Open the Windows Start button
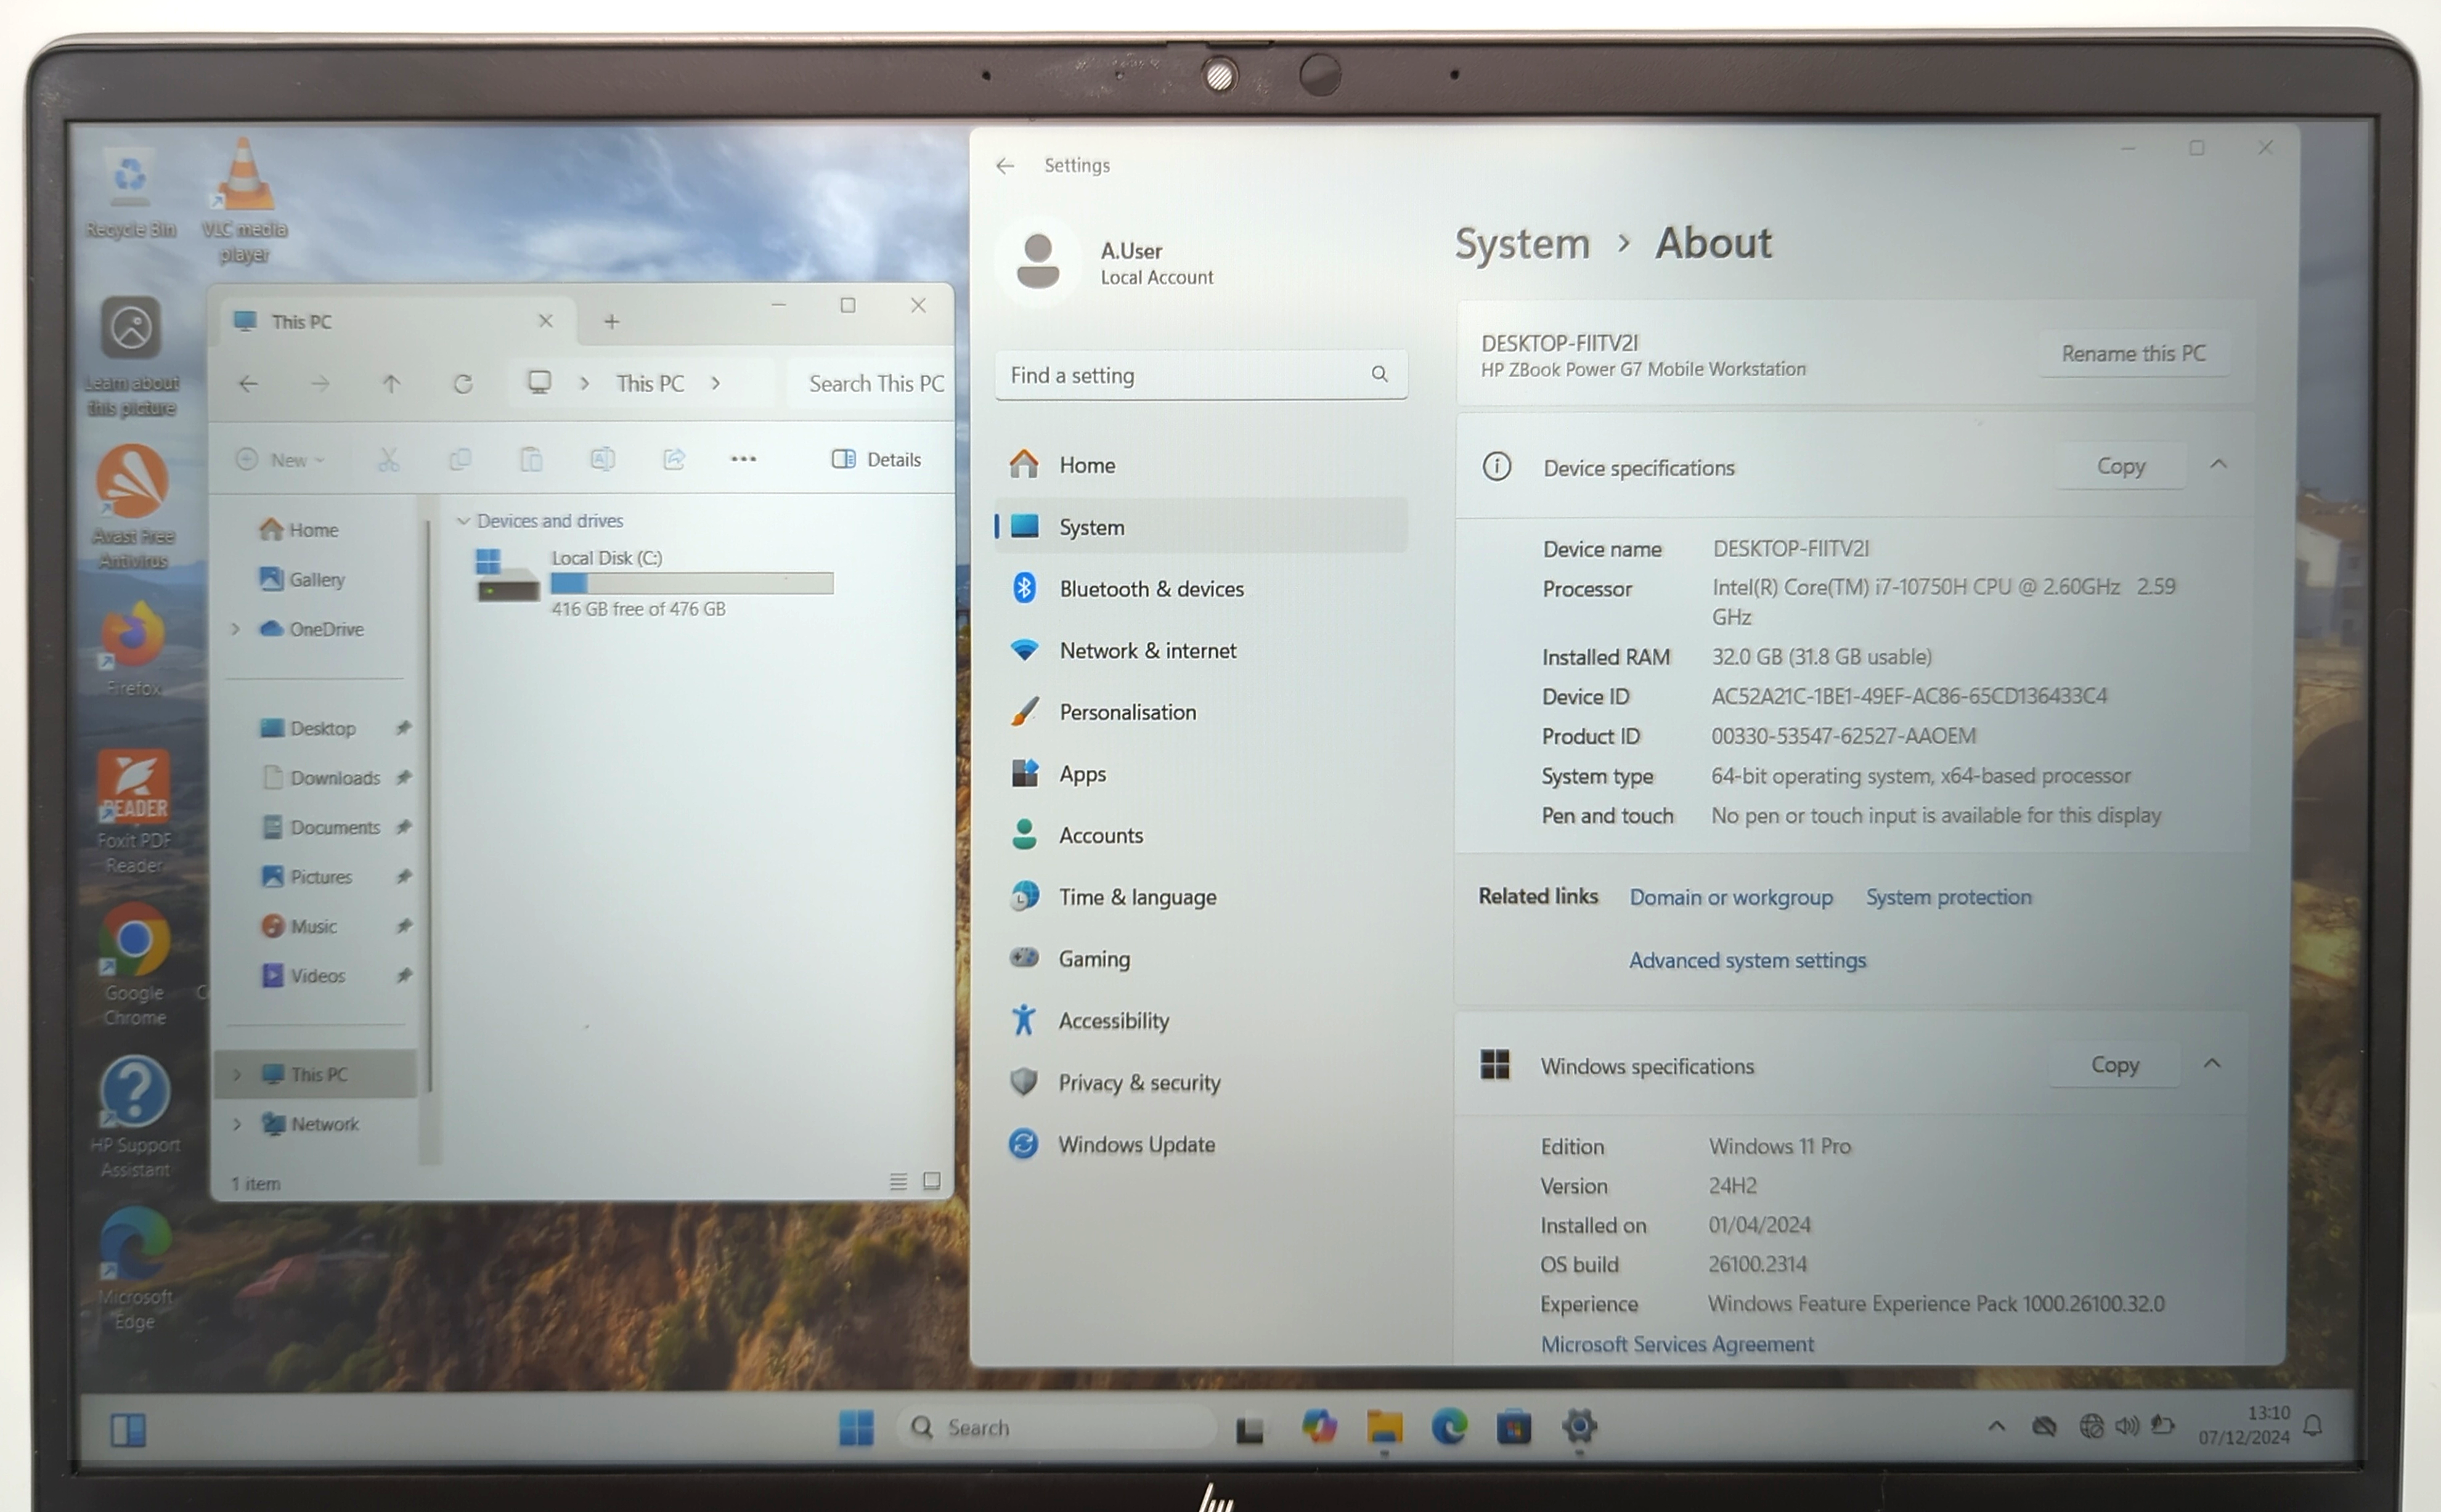The width and height of the screenshot is (2441, 1512). (x=856, y=1427)
